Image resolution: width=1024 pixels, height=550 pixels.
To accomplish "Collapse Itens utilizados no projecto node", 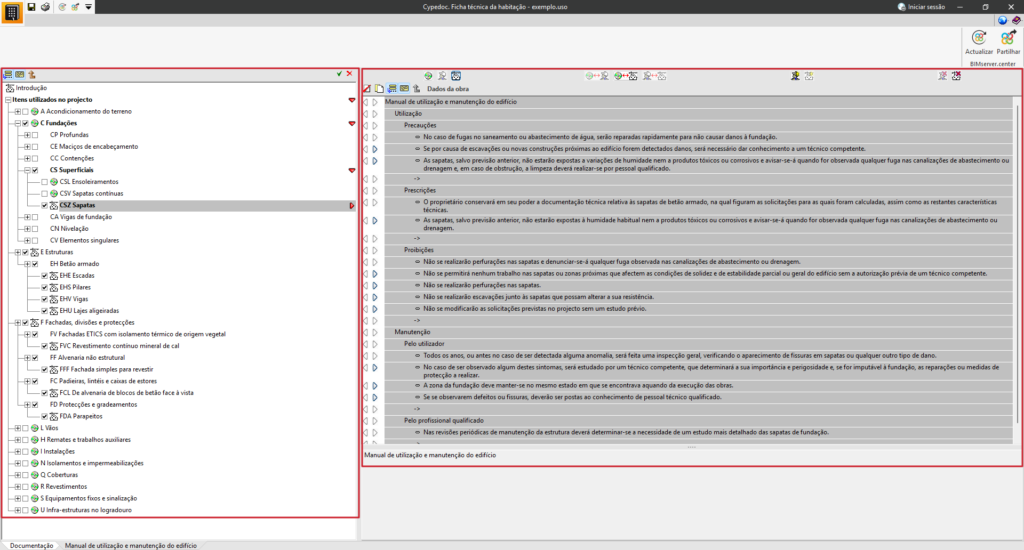I will coord(8,100).
